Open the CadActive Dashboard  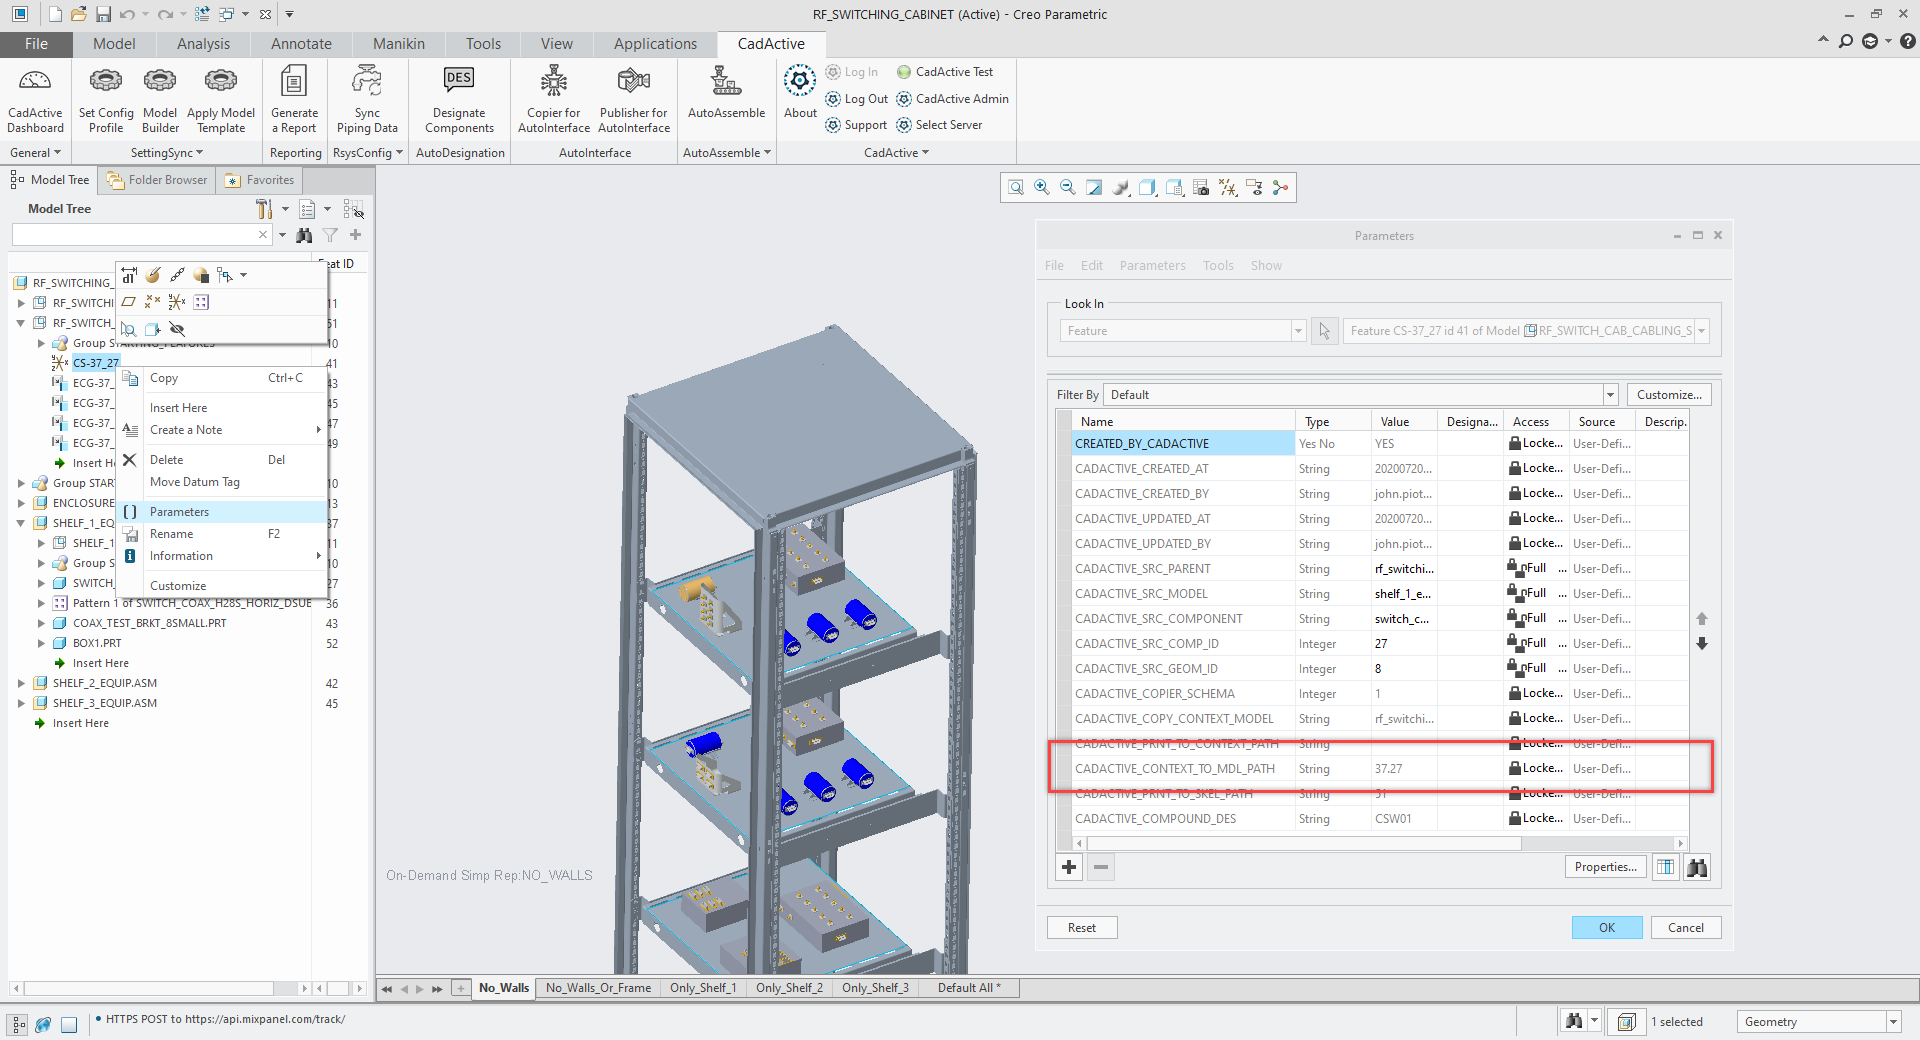pos(35,99)
